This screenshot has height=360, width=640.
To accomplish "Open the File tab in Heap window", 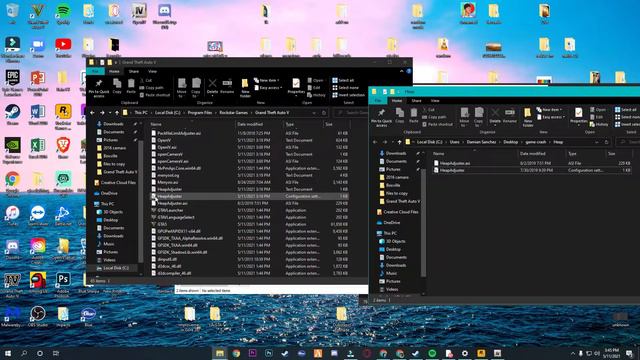I will point(378,101).
